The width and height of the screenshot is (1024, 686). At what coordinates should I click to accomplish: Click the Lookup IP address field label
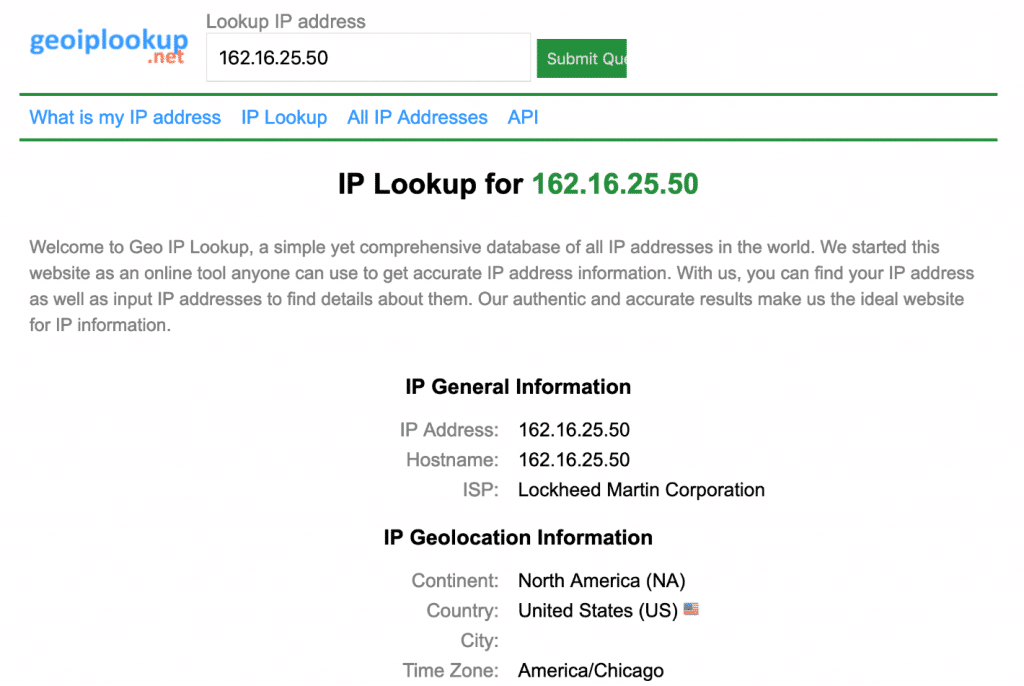[285, 21]
